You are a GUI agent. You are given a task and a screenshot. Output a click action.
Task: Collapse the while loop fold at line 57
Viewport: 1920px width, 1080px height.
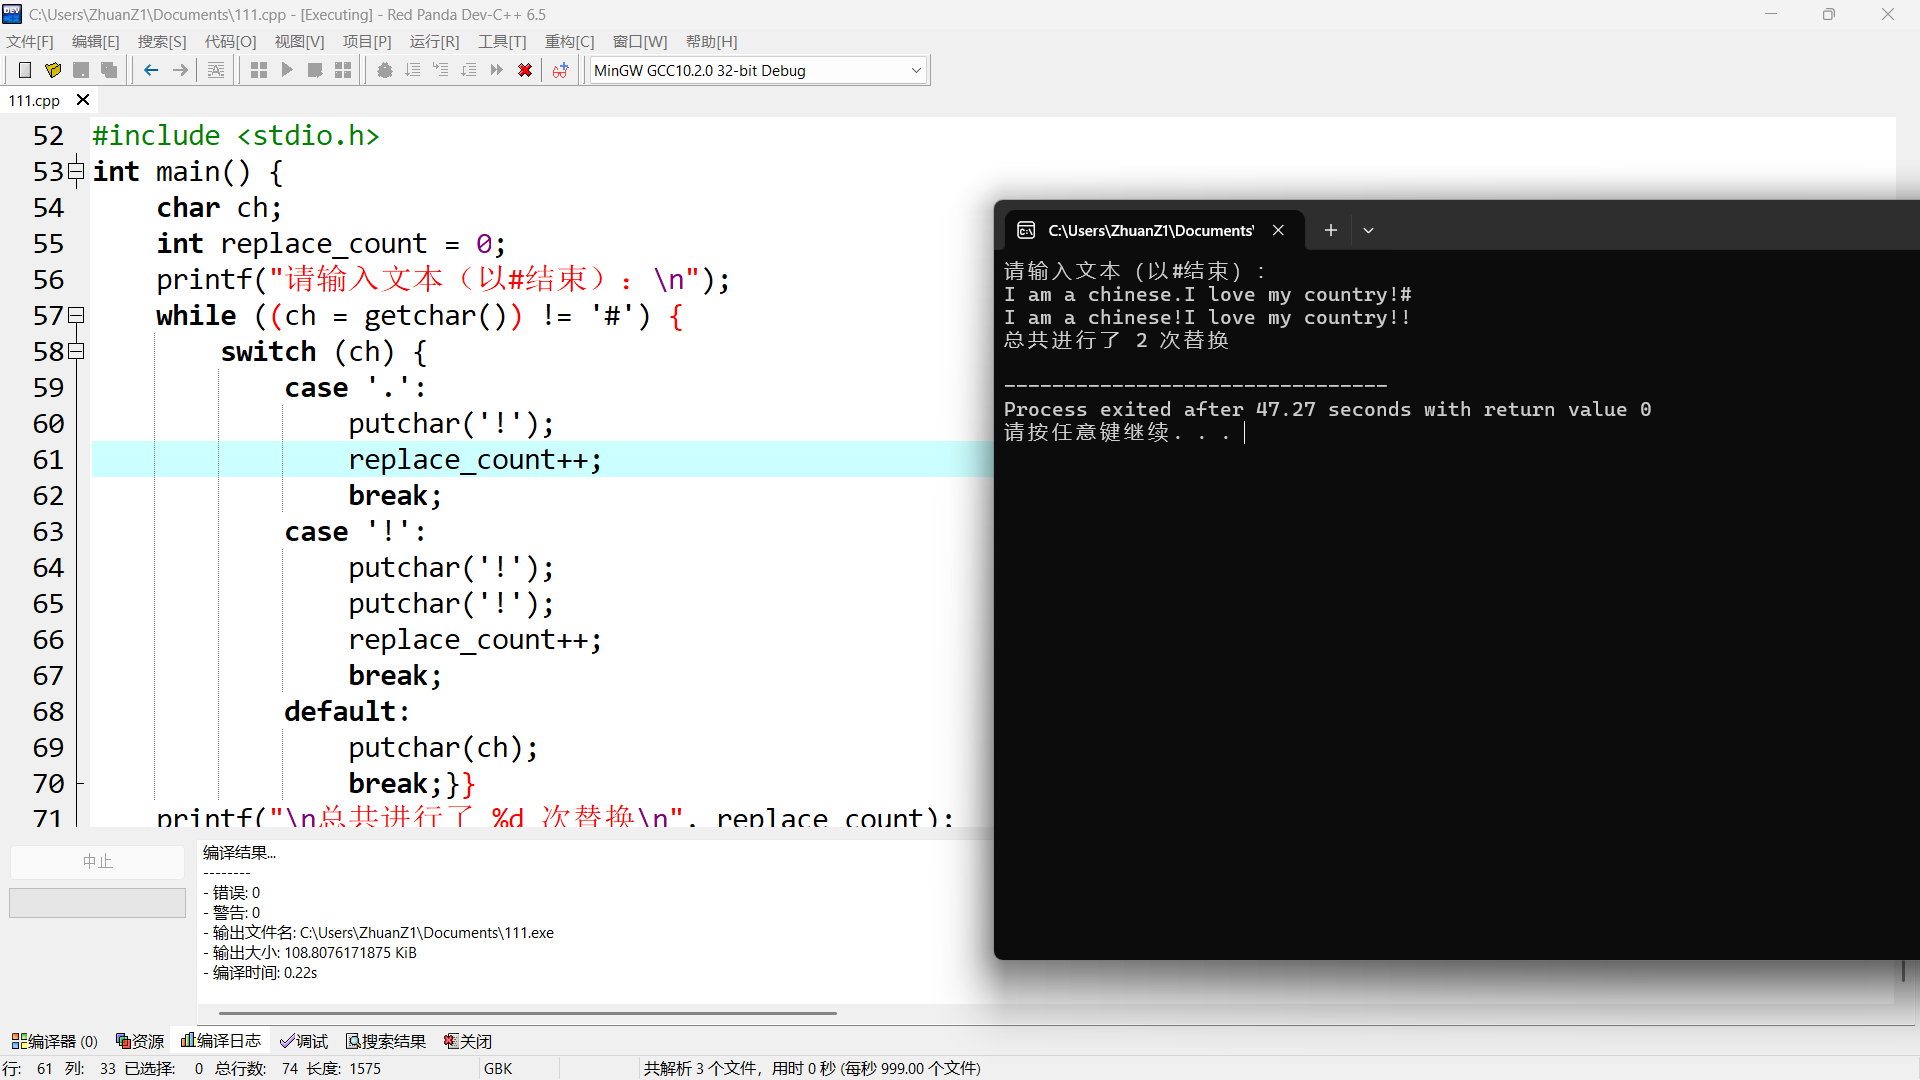point(76,316)
